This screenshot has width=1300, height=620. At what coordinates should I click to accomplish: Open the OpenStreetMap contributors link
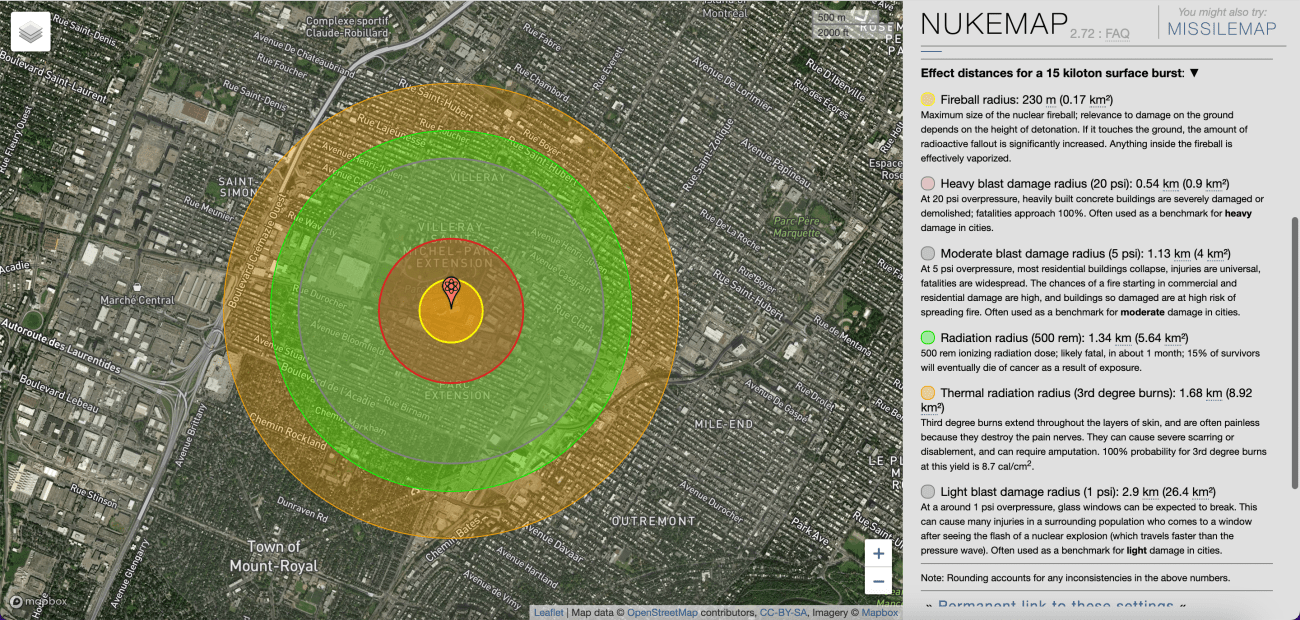[x=661, y=612]
